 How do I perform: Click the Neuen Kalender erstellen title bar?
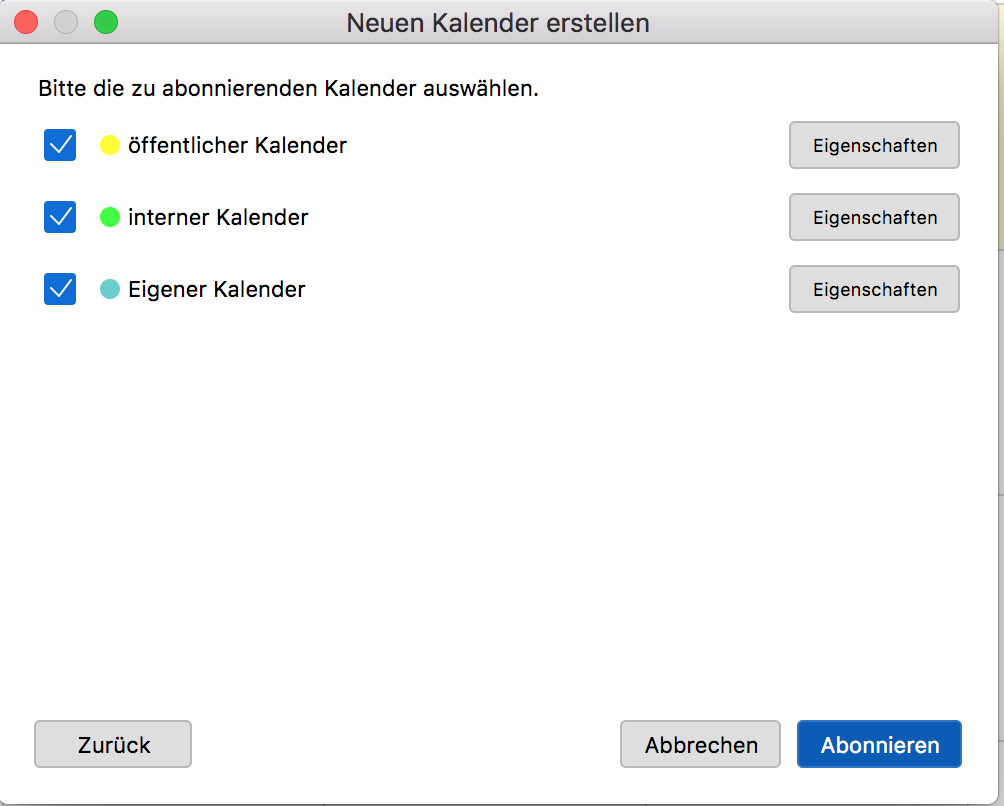(x=498, y=22)
